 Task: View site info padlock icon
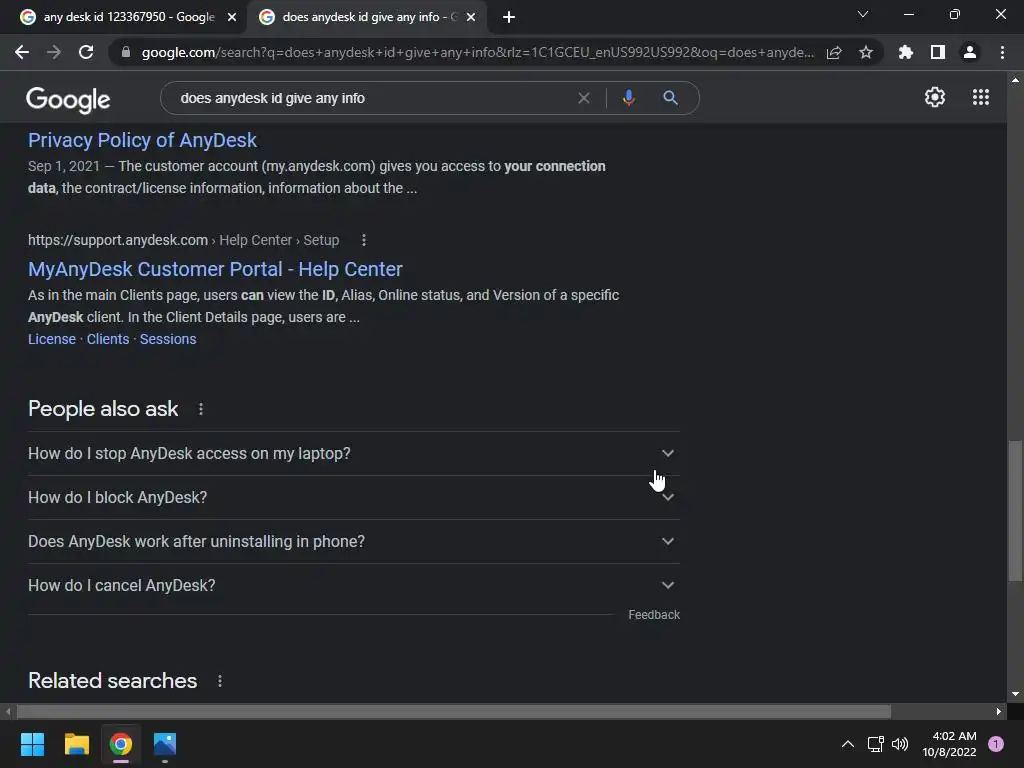pyautogui.click(x=126, y=52)
